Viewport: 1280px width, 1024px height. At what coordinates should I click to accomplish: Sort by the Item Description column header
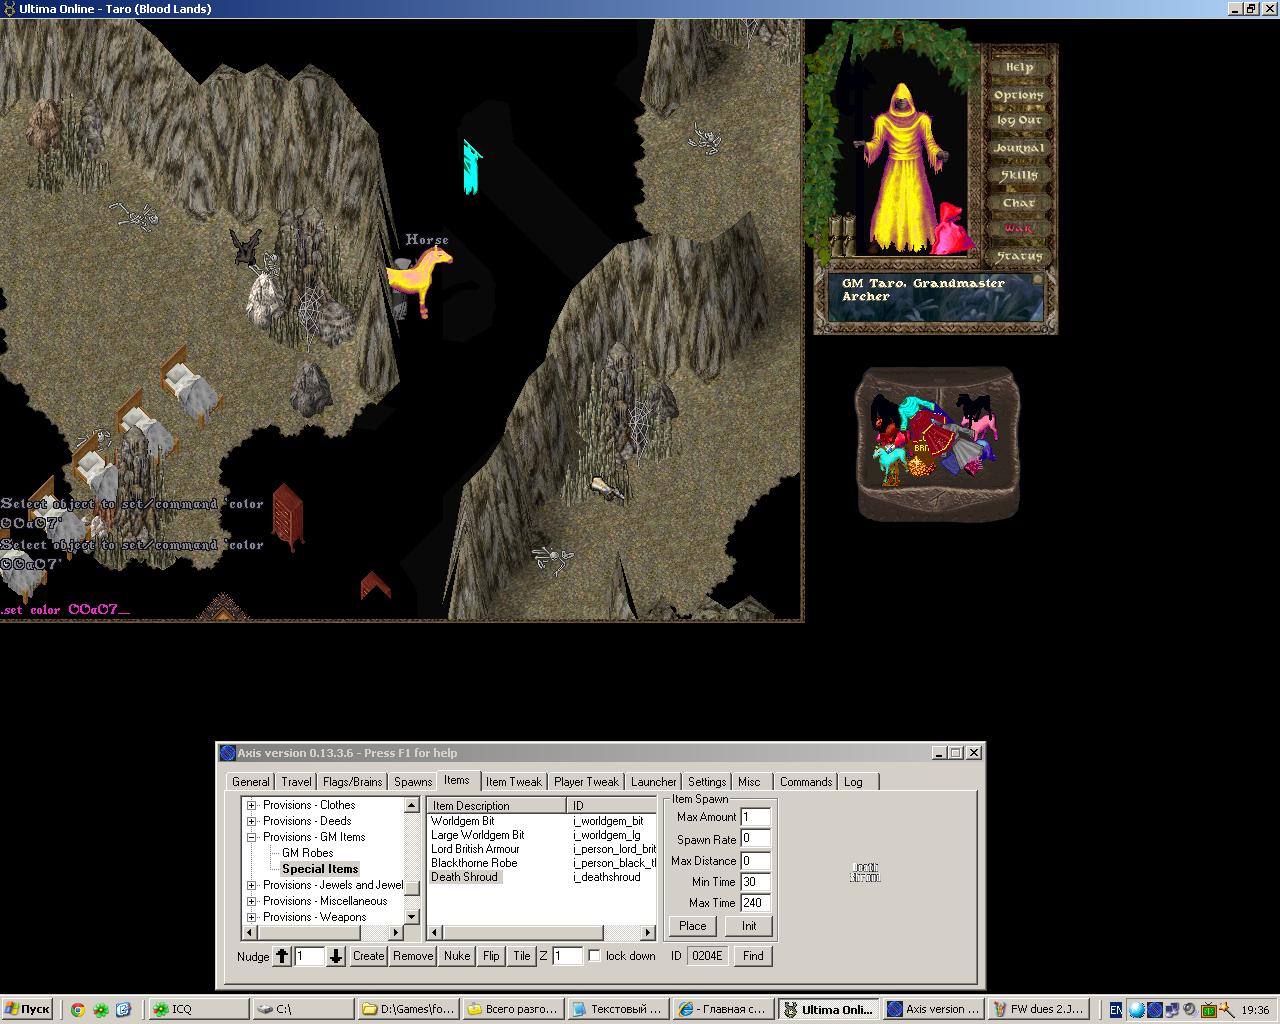497,805
